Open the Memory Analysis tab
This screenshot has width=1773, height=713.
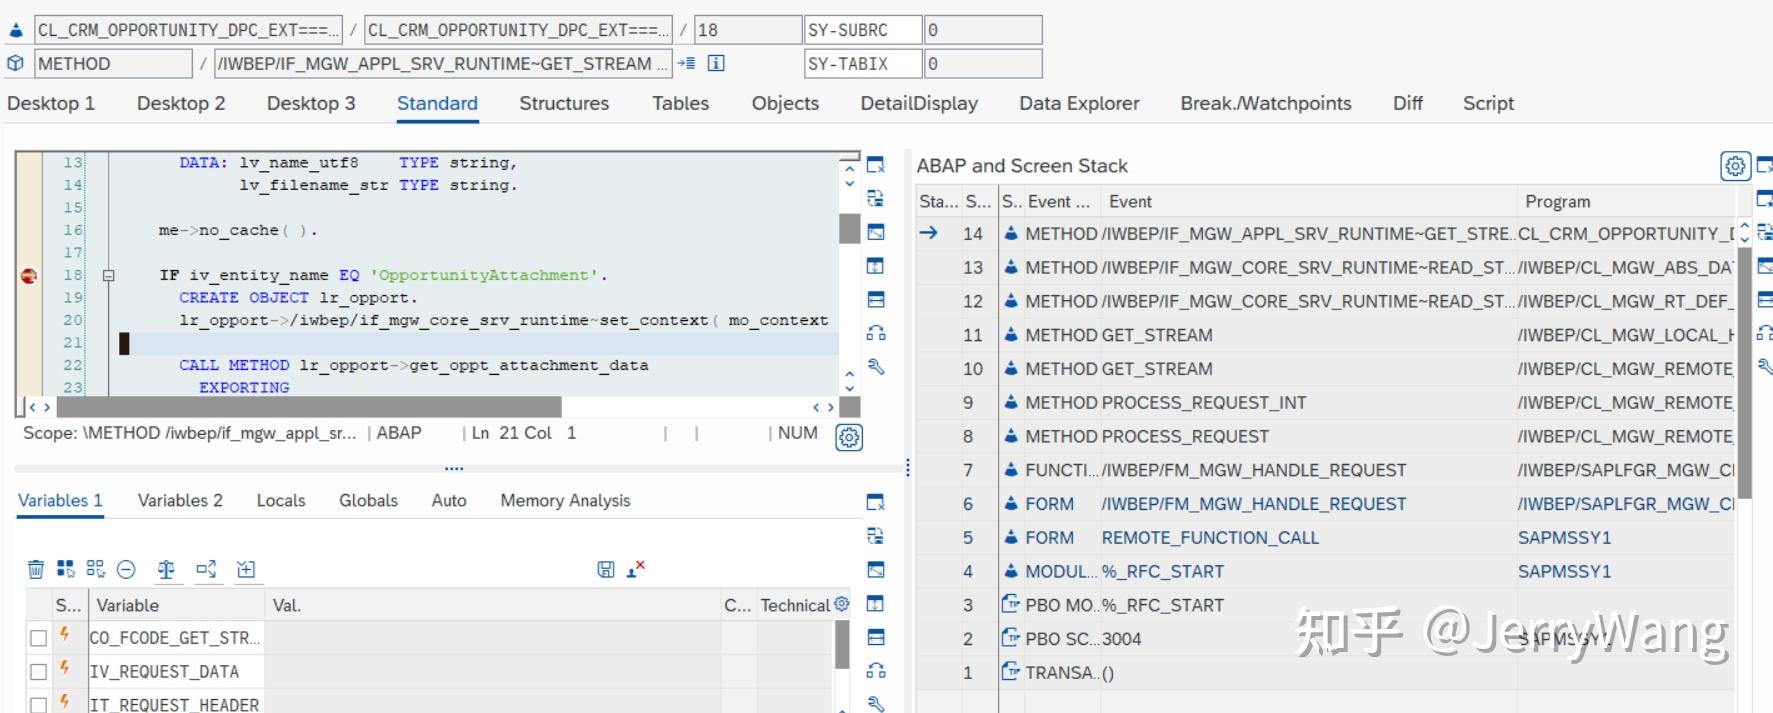(565, 500)
